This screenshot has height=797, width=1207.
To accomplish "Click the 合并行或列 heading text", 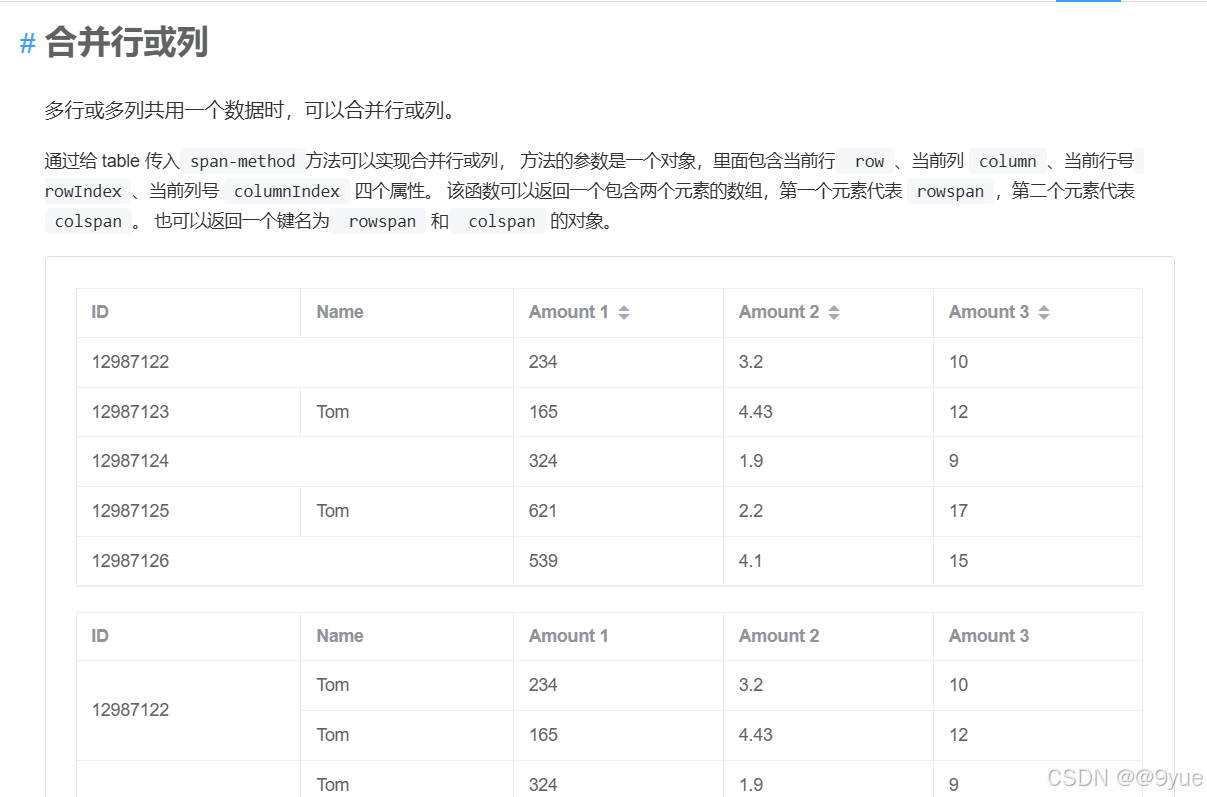I will point(126,43).
